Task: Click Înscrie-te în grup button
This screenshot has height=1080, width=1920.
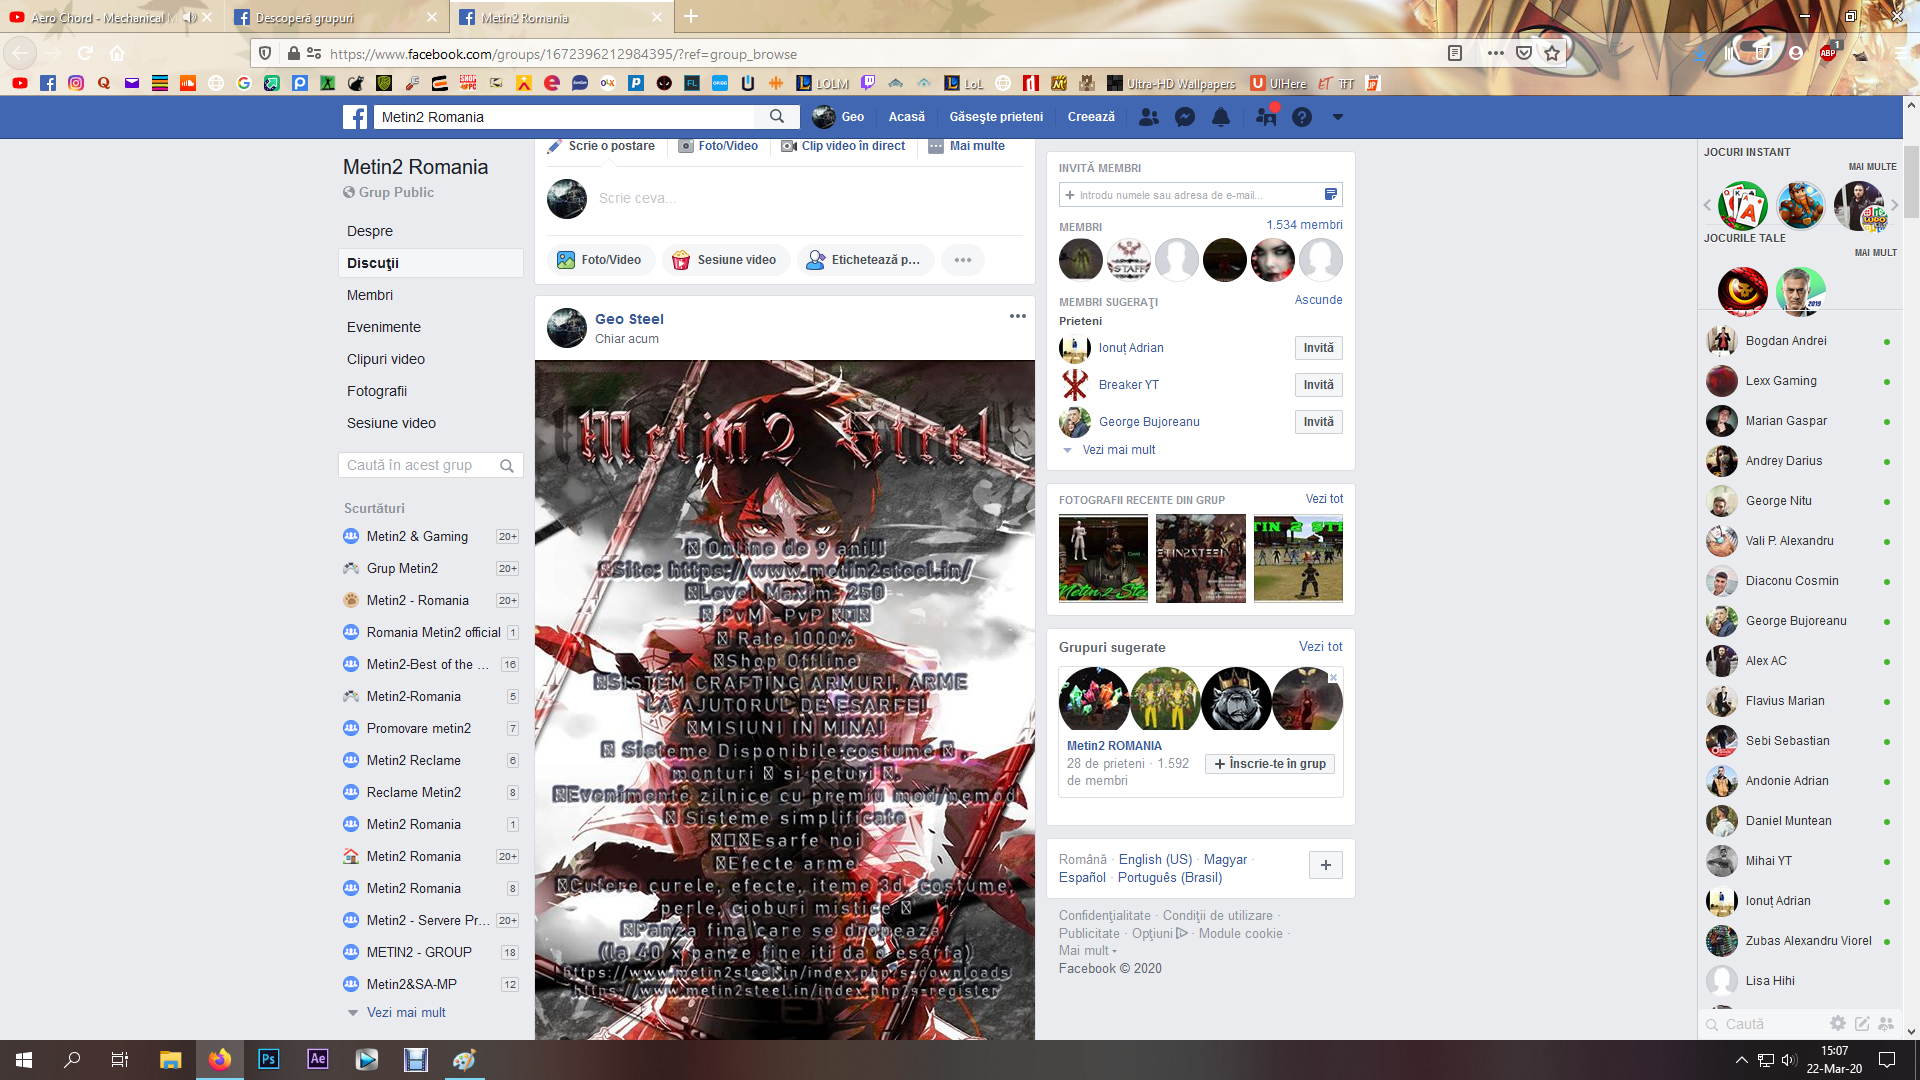Action: (1270, 764)
